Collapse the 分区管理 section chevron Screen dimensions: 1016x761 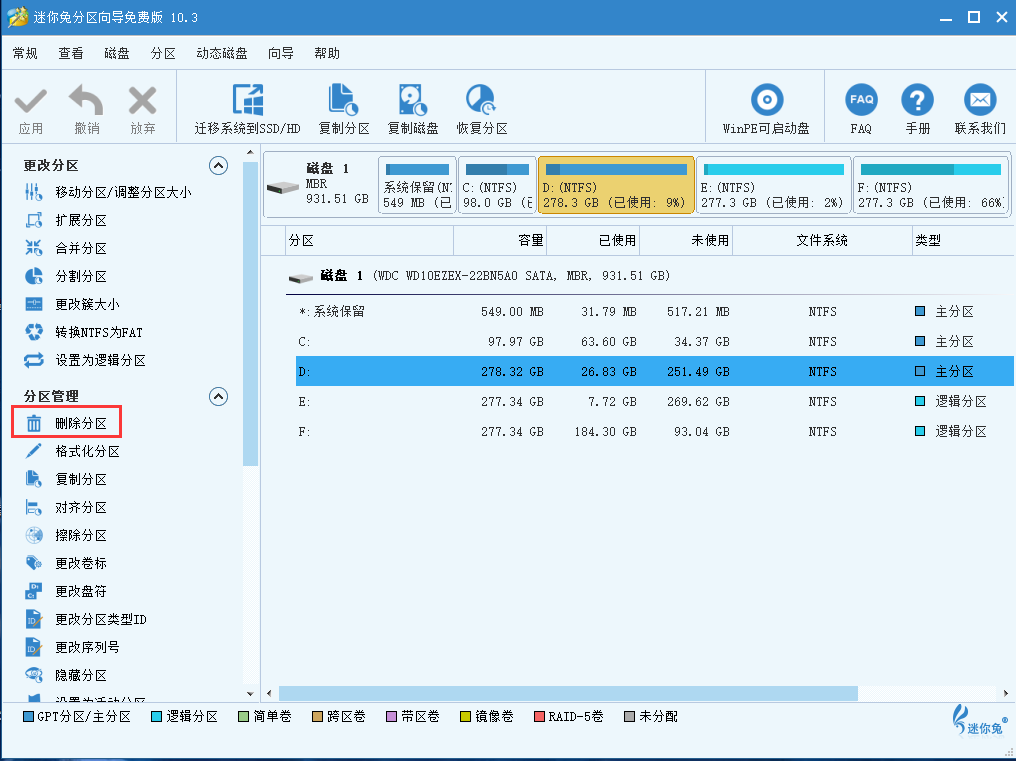coord(218,397)
